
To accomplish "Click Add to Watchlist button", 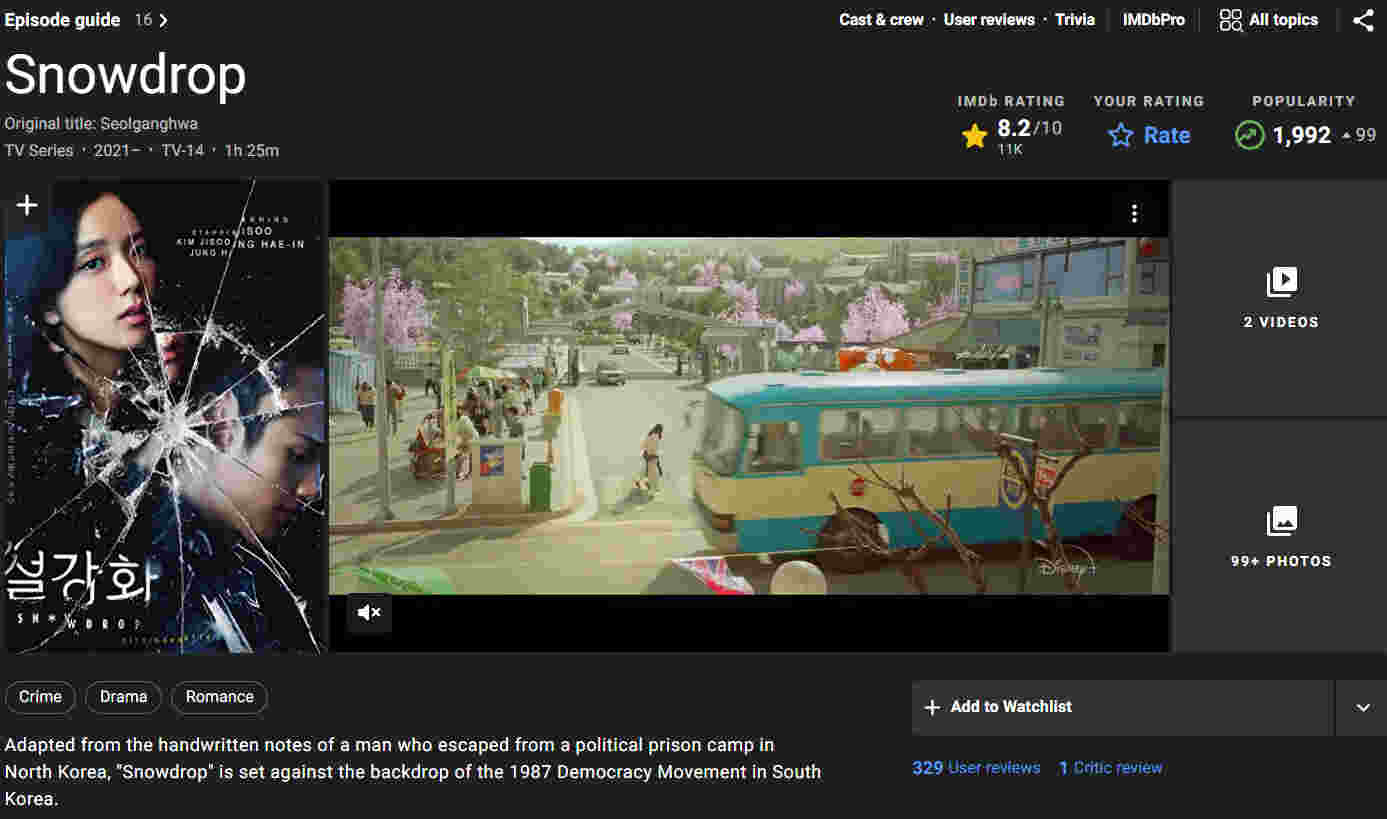I will 1123,707.
